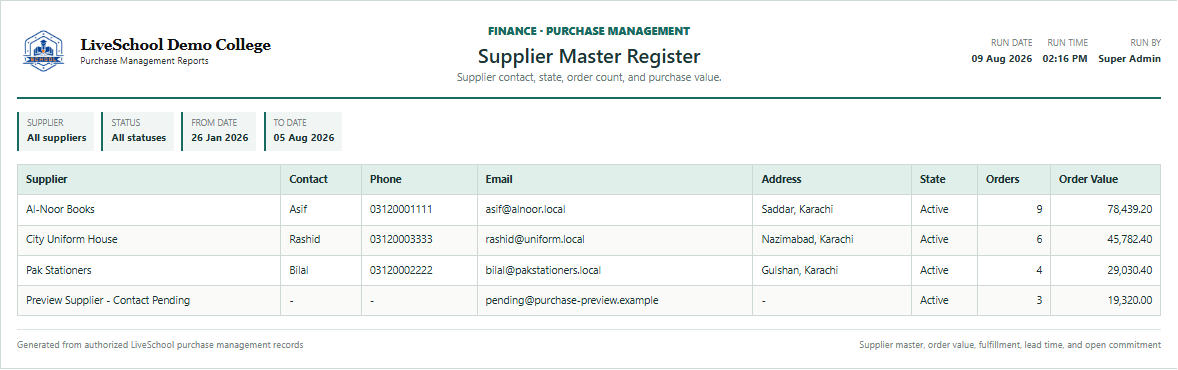Image resolution: width=1178 pixels, height=370 pixels.
Task: Click the Order Value column header
Action: coord(1105,180)
